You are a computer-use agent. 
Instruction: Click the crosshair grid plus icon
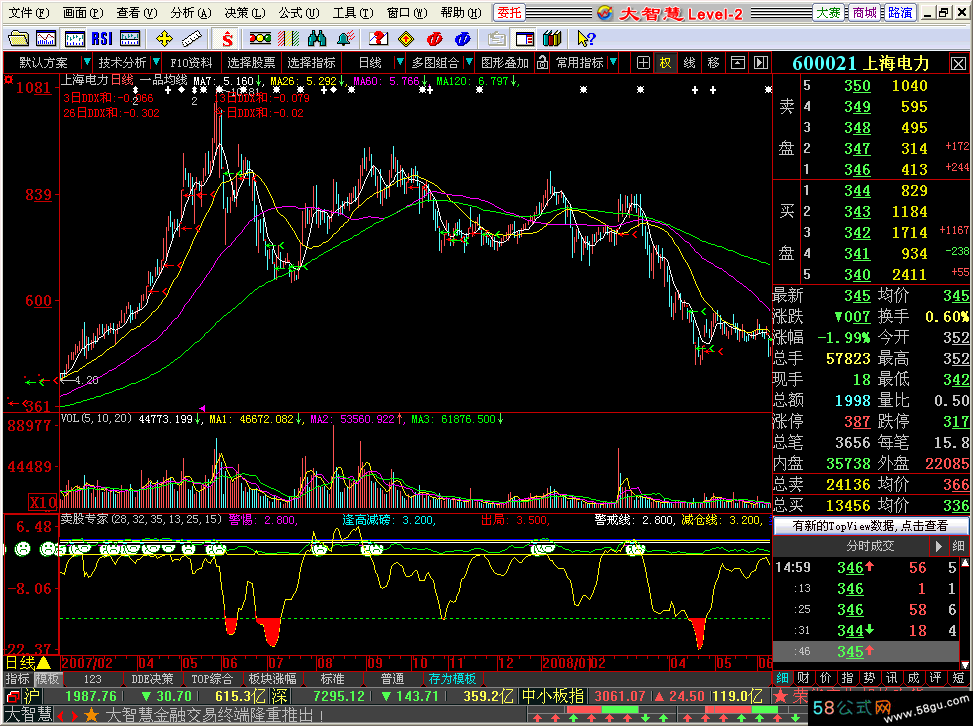pyautogui.click(x=643, y=63)
